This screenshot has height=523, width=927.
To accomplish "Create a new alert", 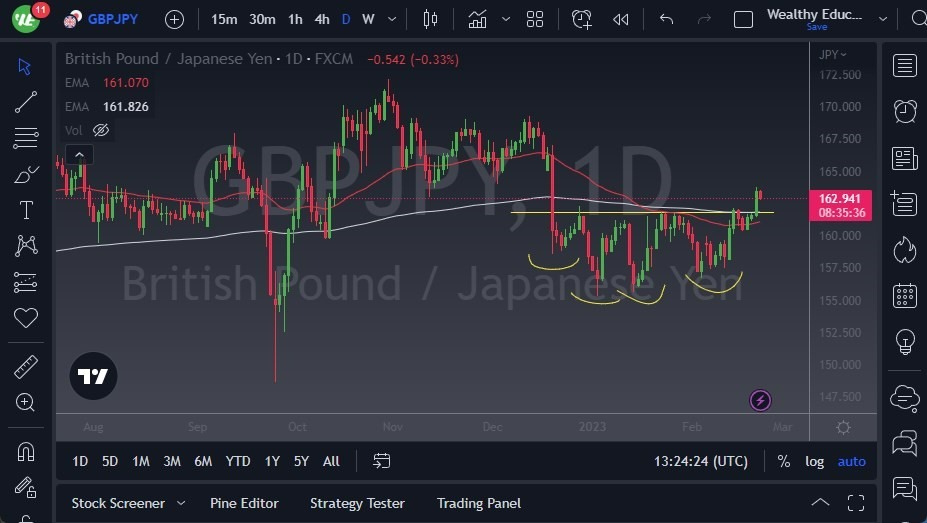I will [582, 20].
